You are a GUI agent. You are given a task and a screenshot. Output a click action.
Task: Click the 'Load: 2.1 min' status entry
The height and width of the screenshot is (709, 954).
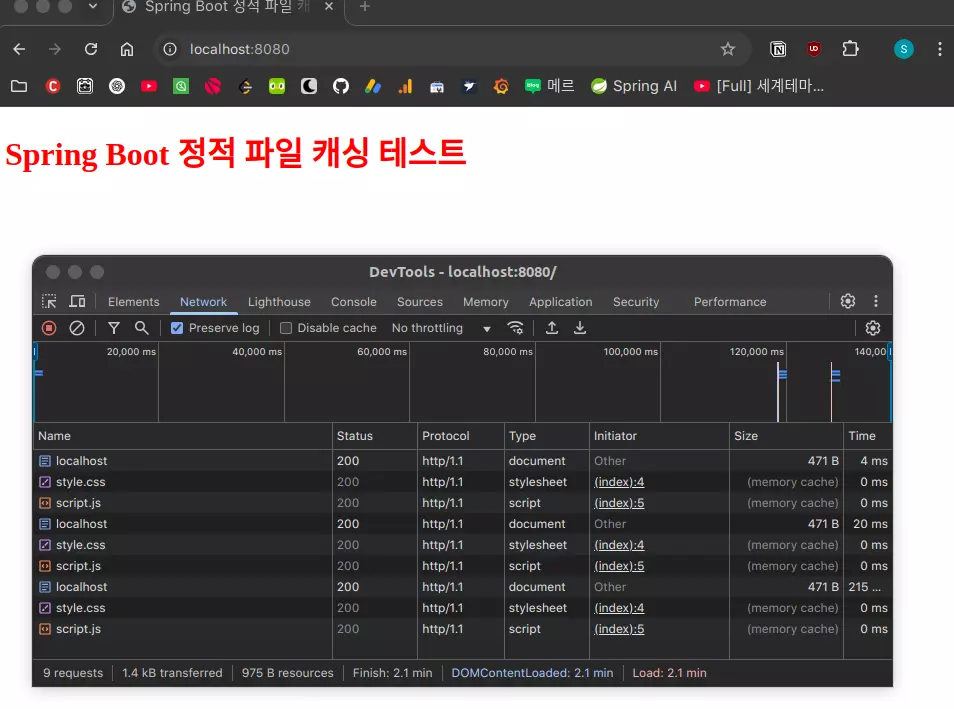(669, 673)
